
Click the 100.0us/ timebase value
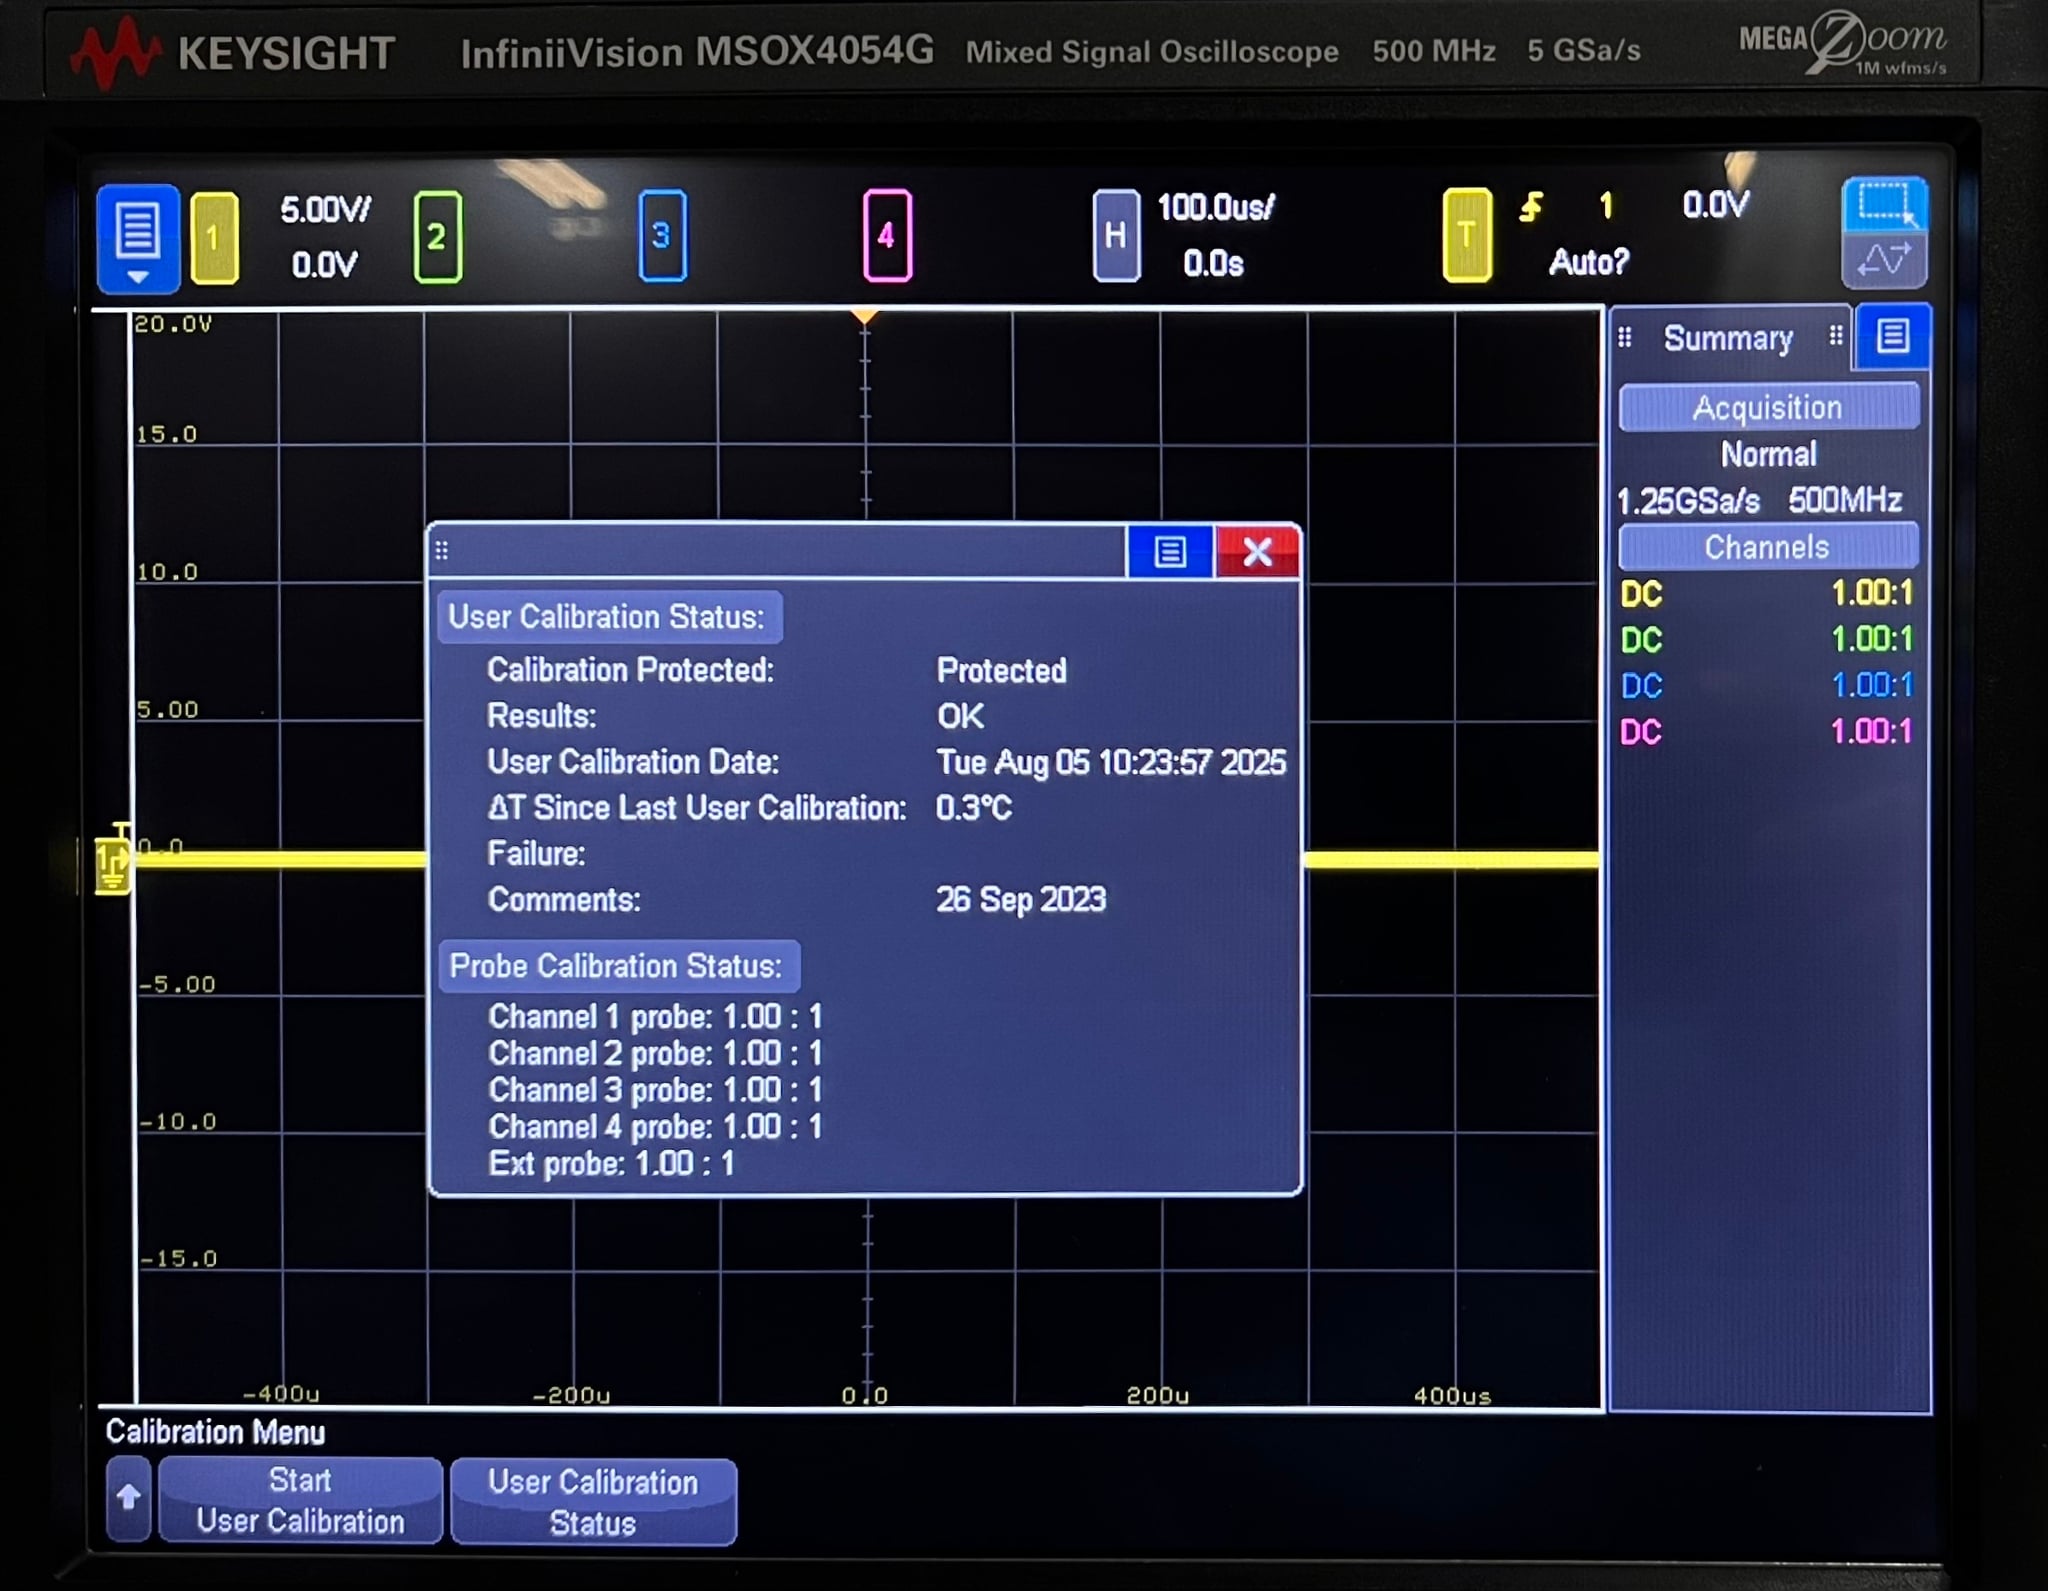(1215, 208)
